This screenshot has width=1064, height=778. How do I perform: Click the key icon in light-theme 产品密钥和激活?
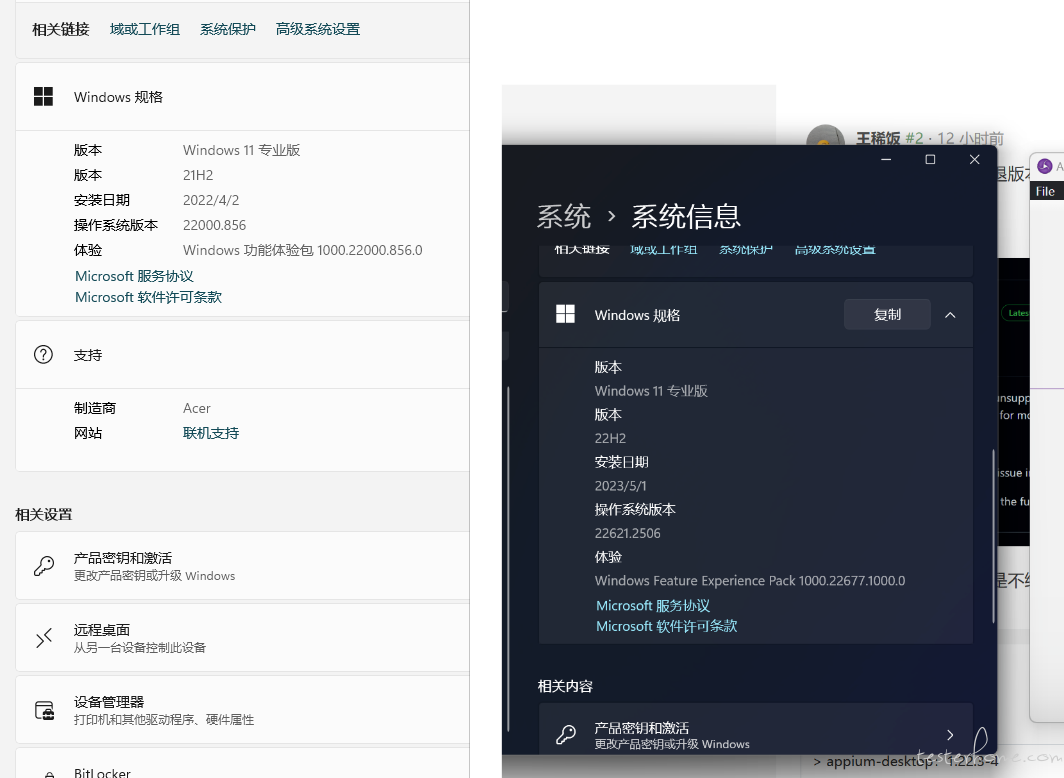tap(44, 566)
